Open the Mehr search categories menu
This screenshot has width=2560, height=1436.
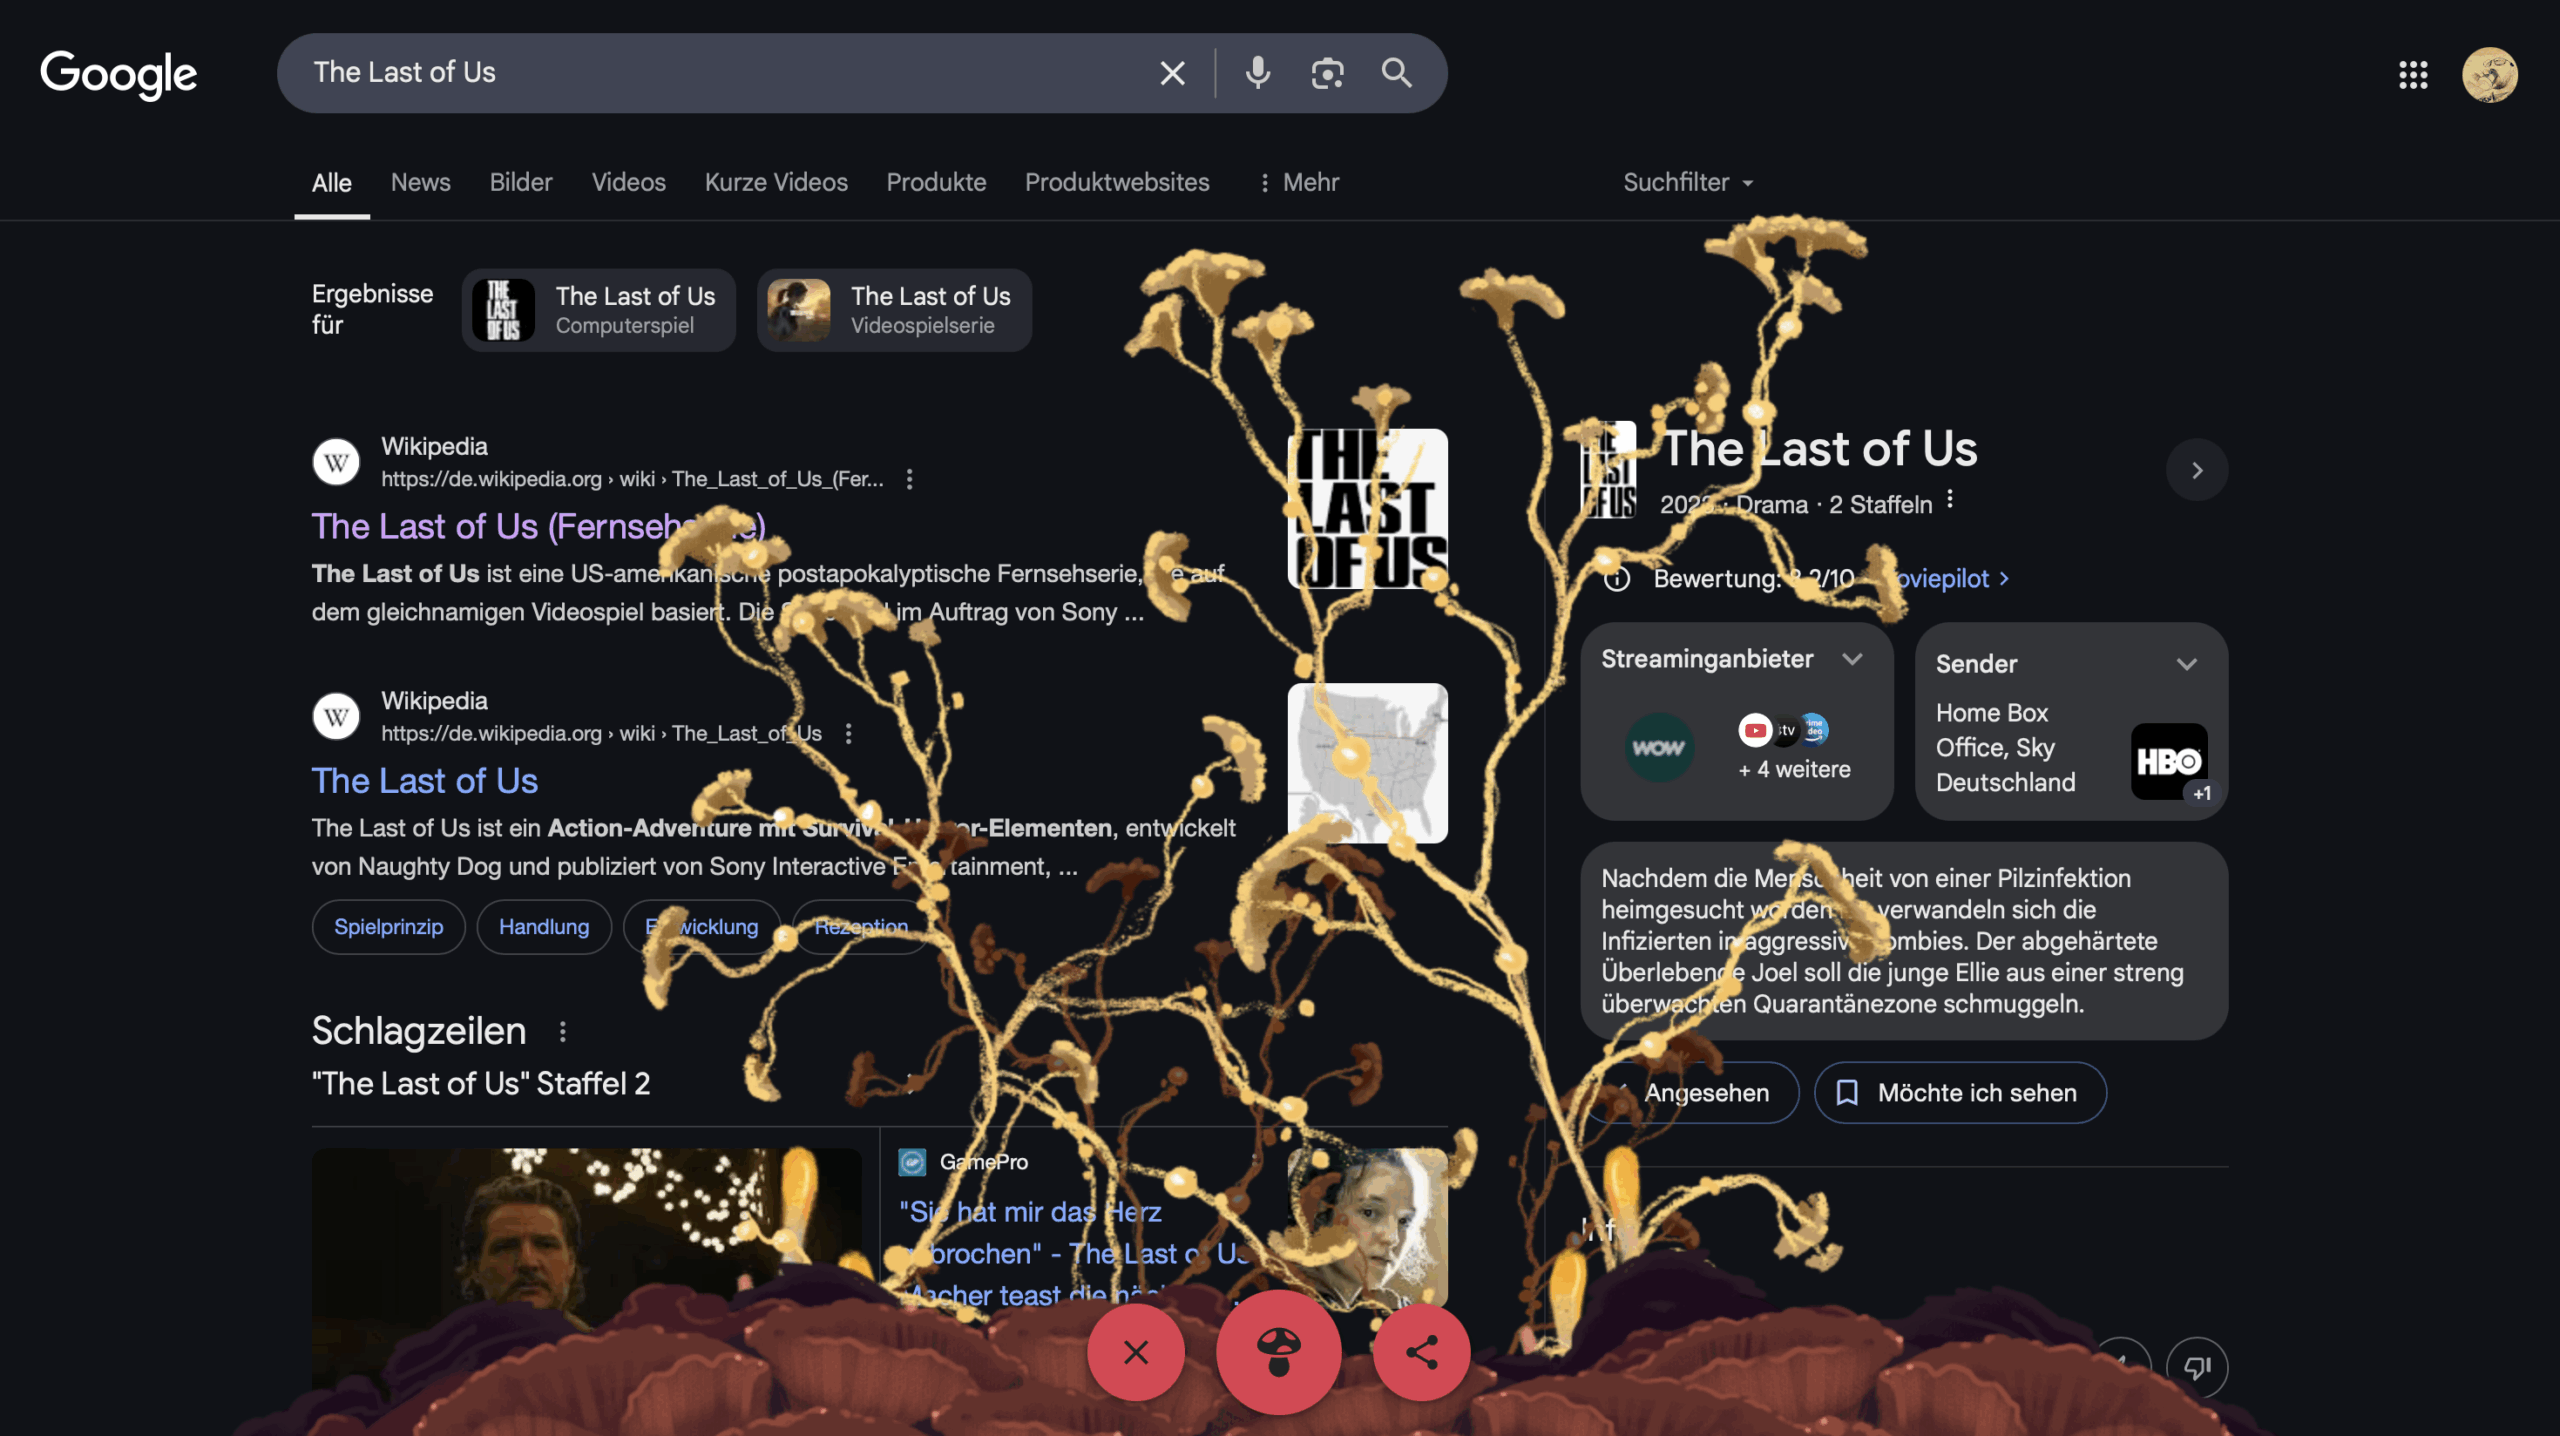tap(1298, 182)
